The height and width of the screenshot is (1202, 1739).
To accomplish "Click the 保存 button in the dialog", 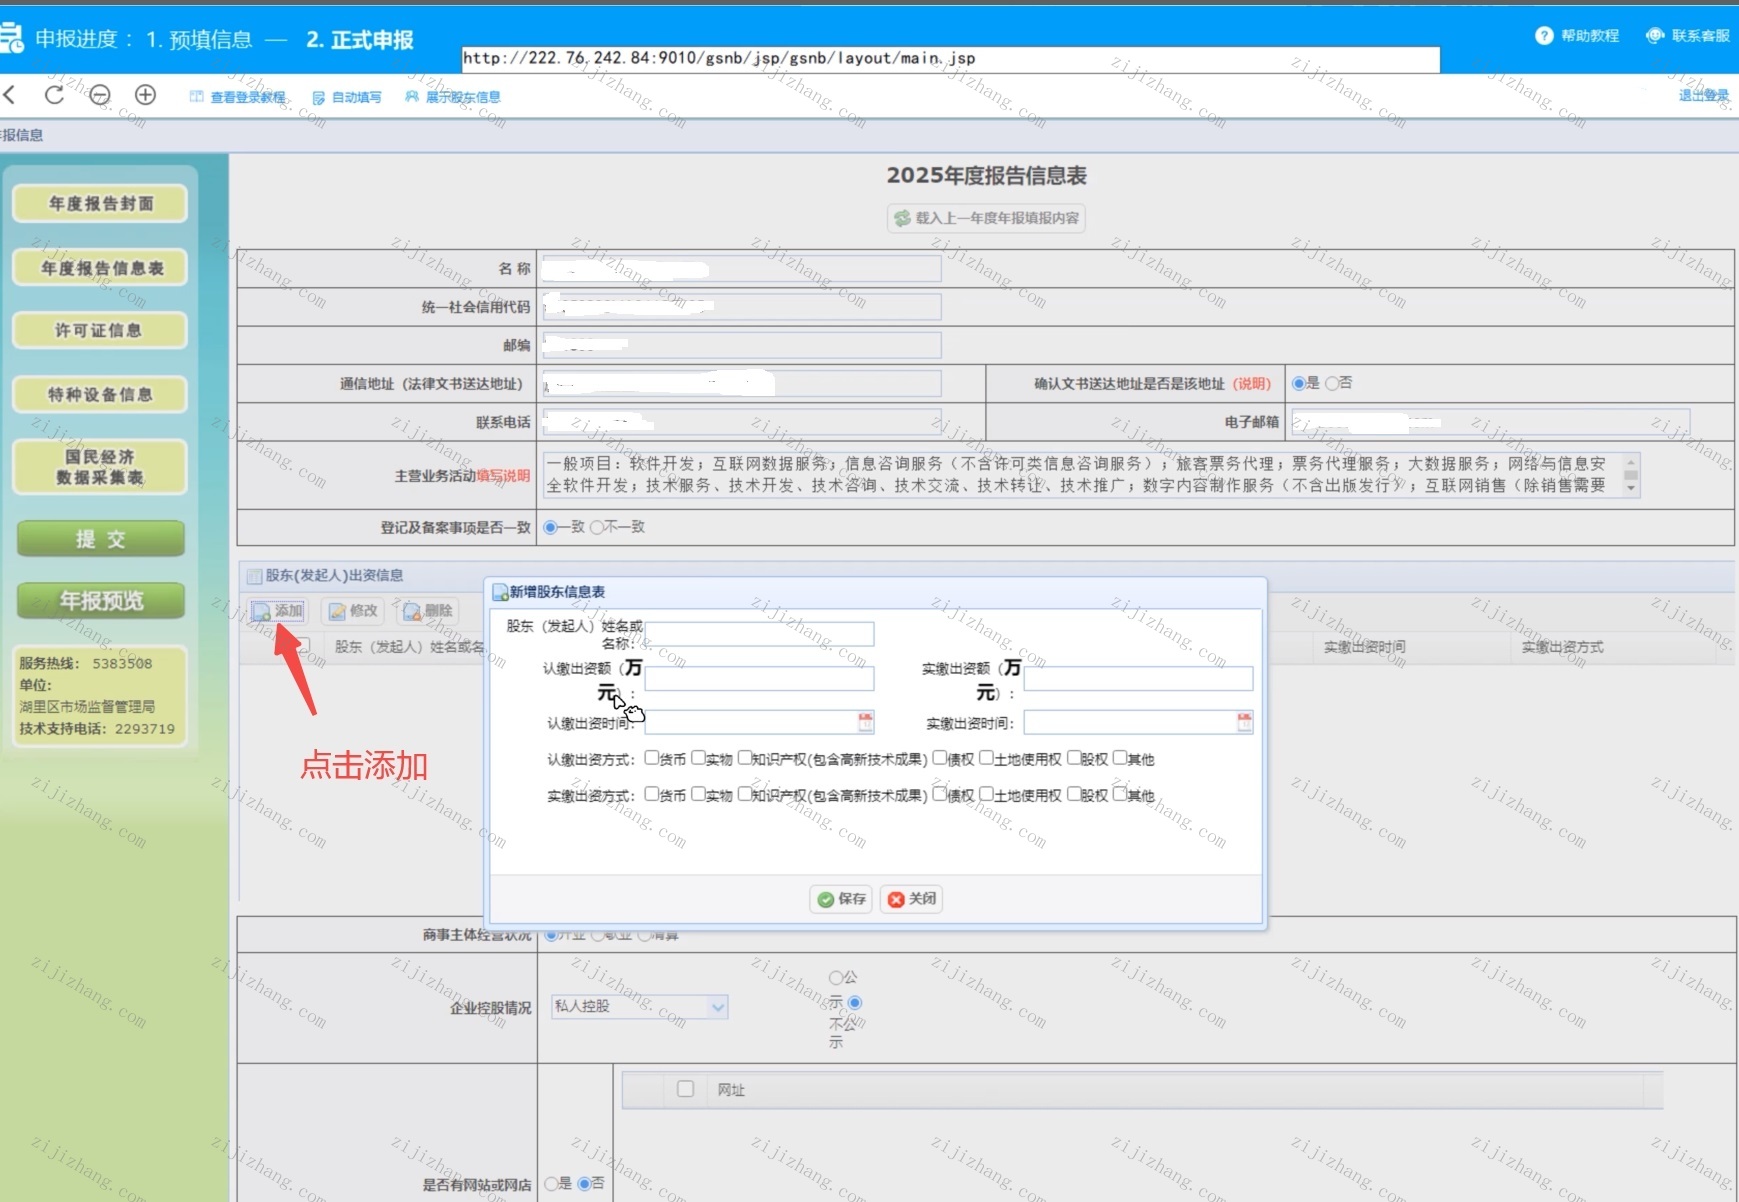I will pos(841,899).
